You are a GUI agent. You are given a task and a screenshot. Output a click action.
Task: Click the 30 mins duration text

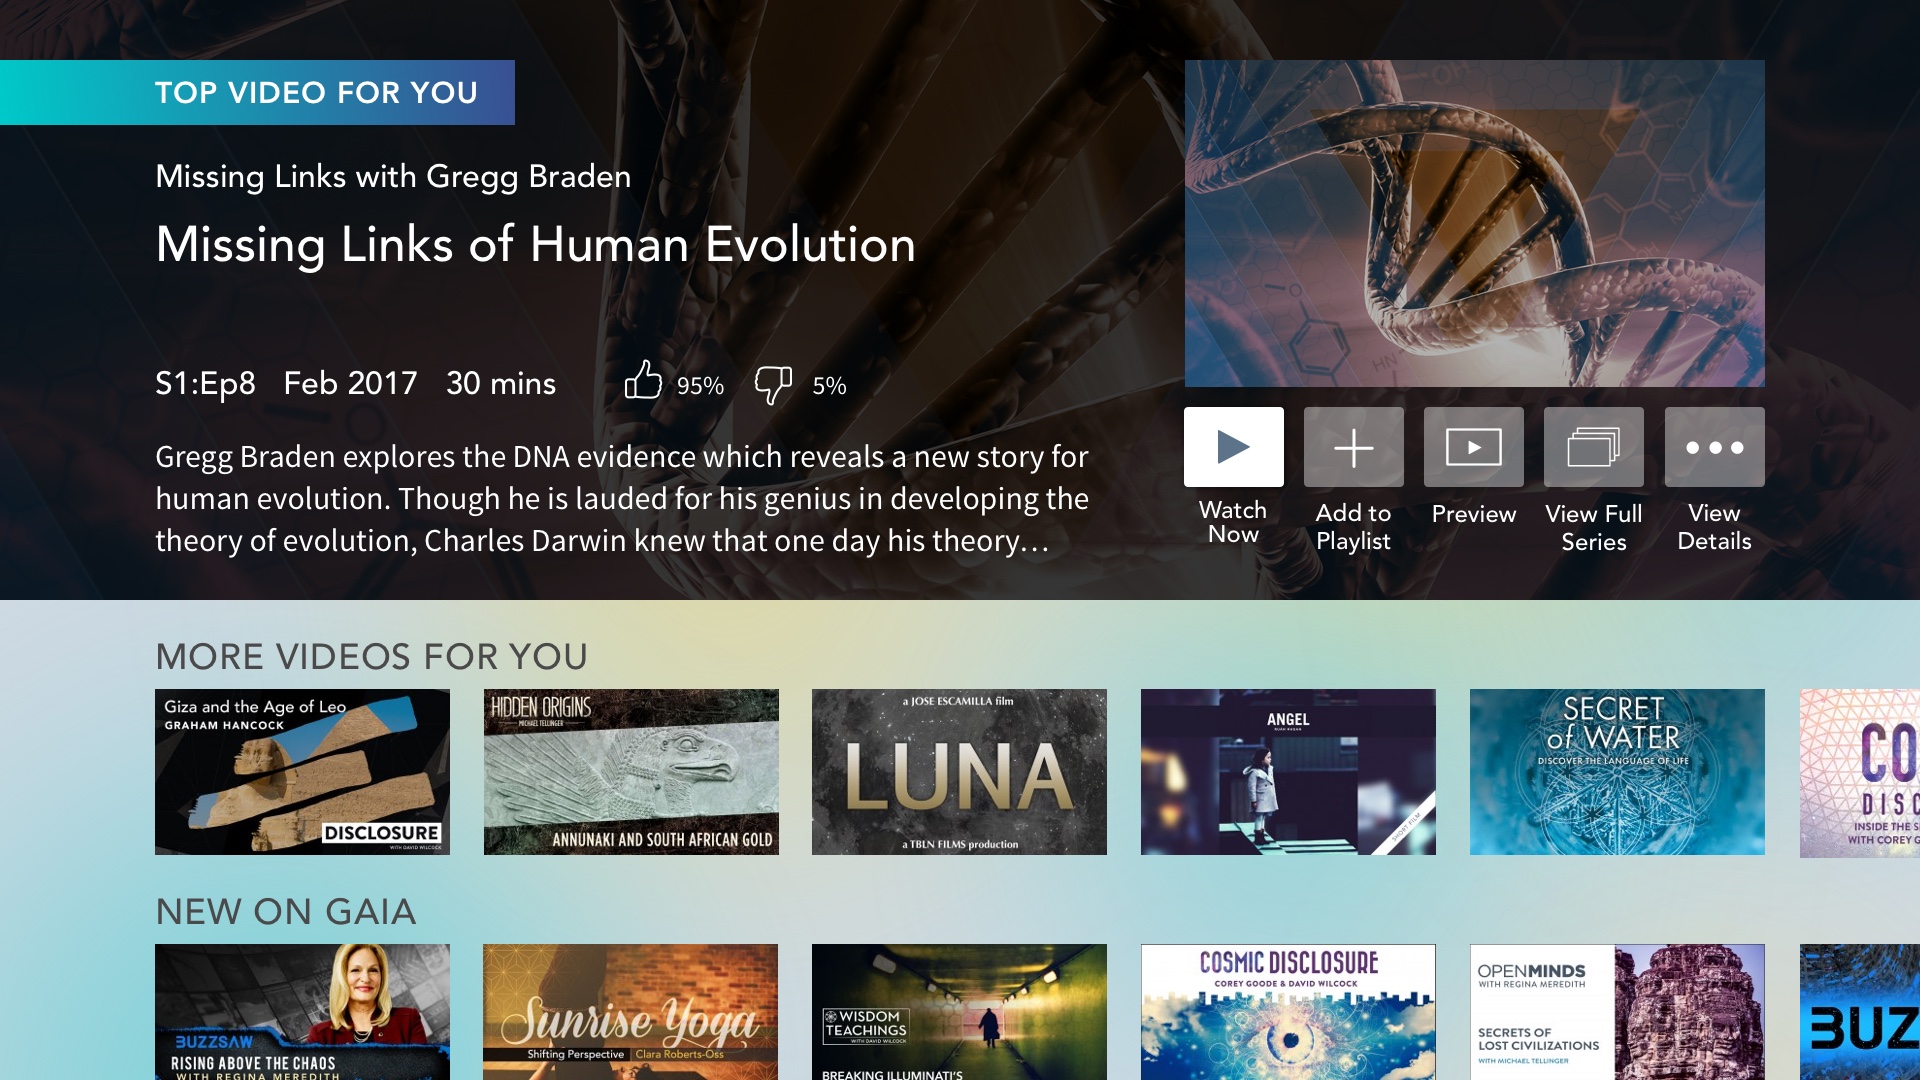pyautogui.click(x=500, y=383)
